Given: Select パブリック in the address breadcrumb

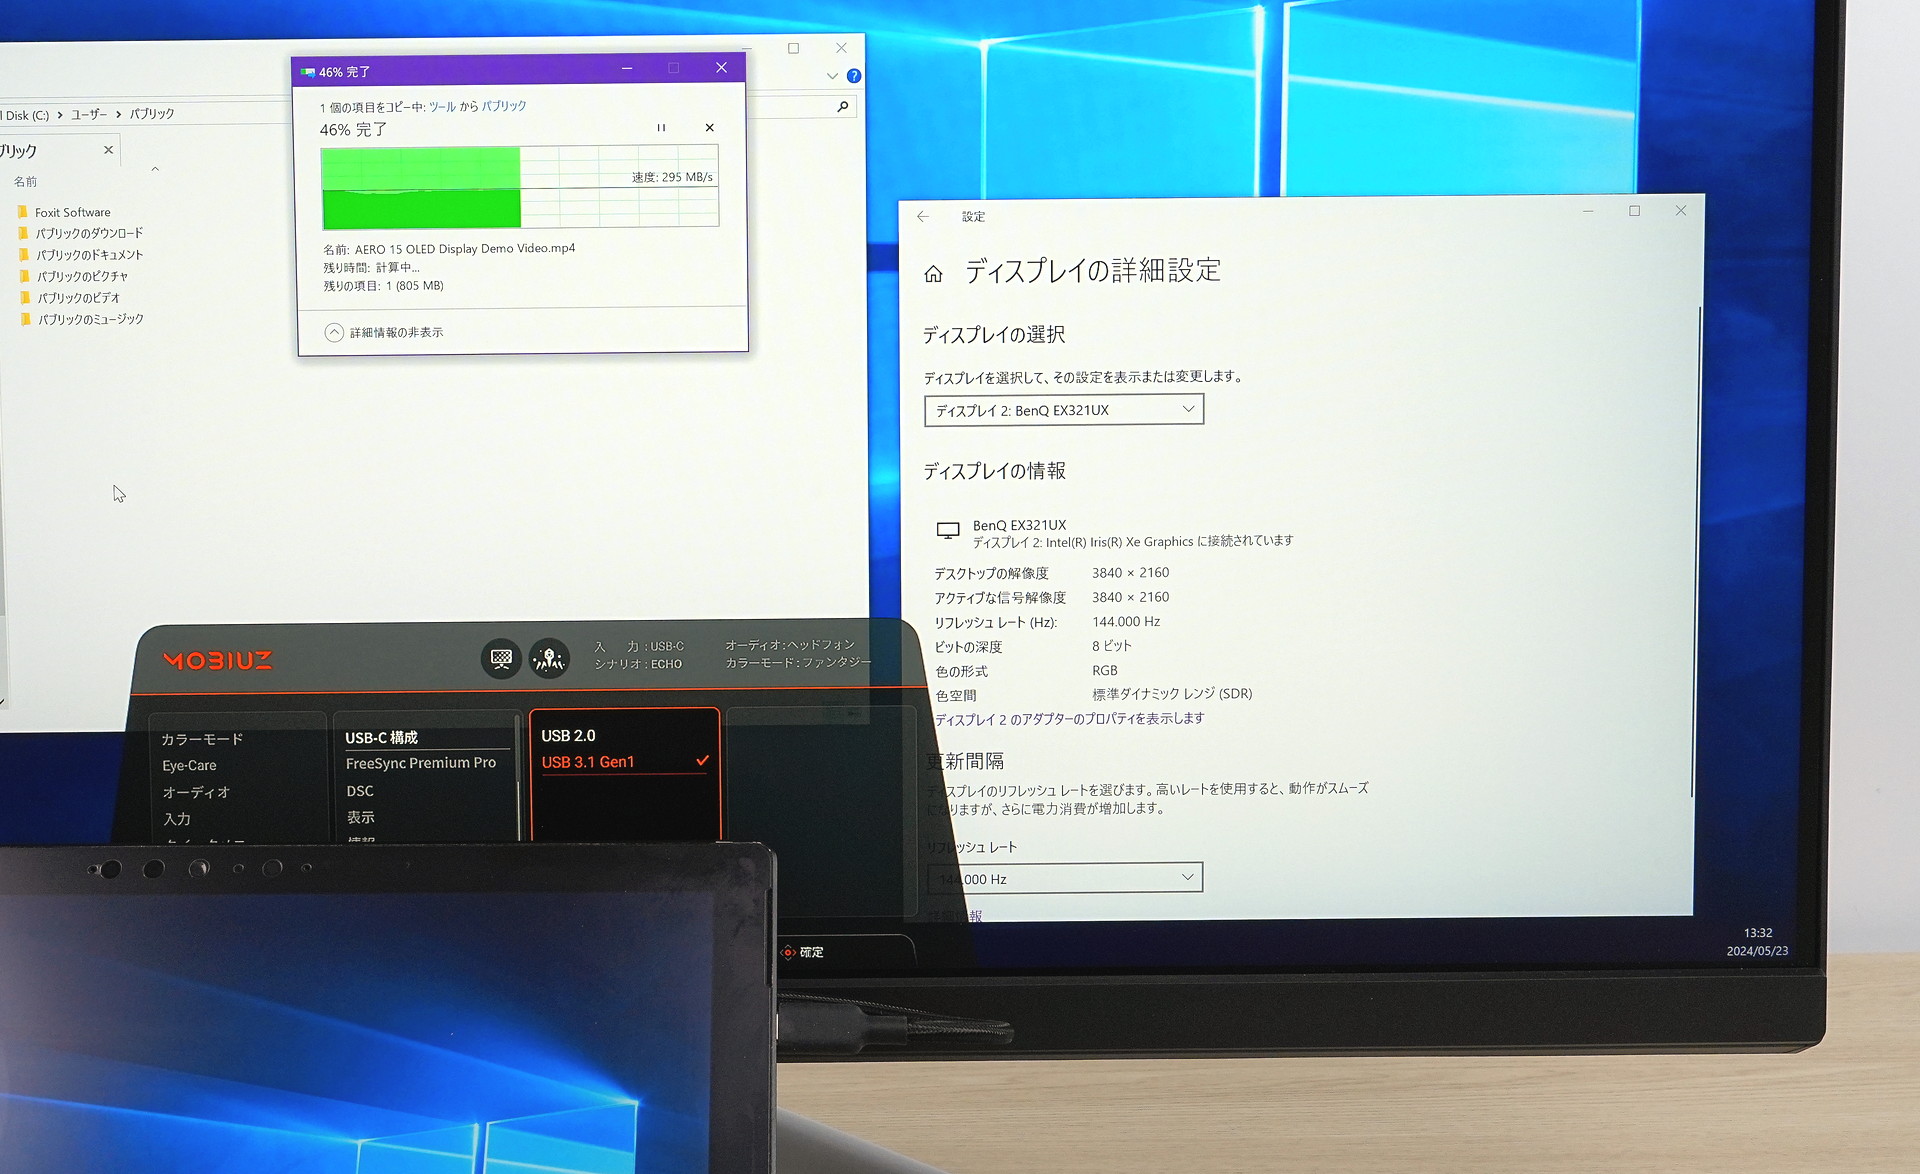Looking at the screenshot, I should (152, 114).
